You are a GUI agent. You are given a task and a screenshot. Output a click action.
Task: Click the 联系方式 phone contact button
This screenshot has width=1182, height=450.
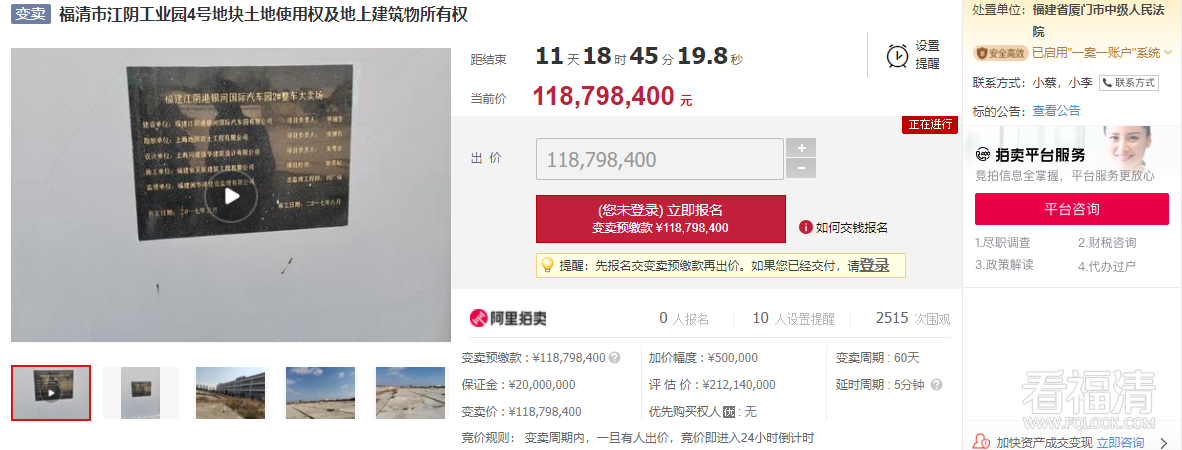click(x=1128, y=82)
